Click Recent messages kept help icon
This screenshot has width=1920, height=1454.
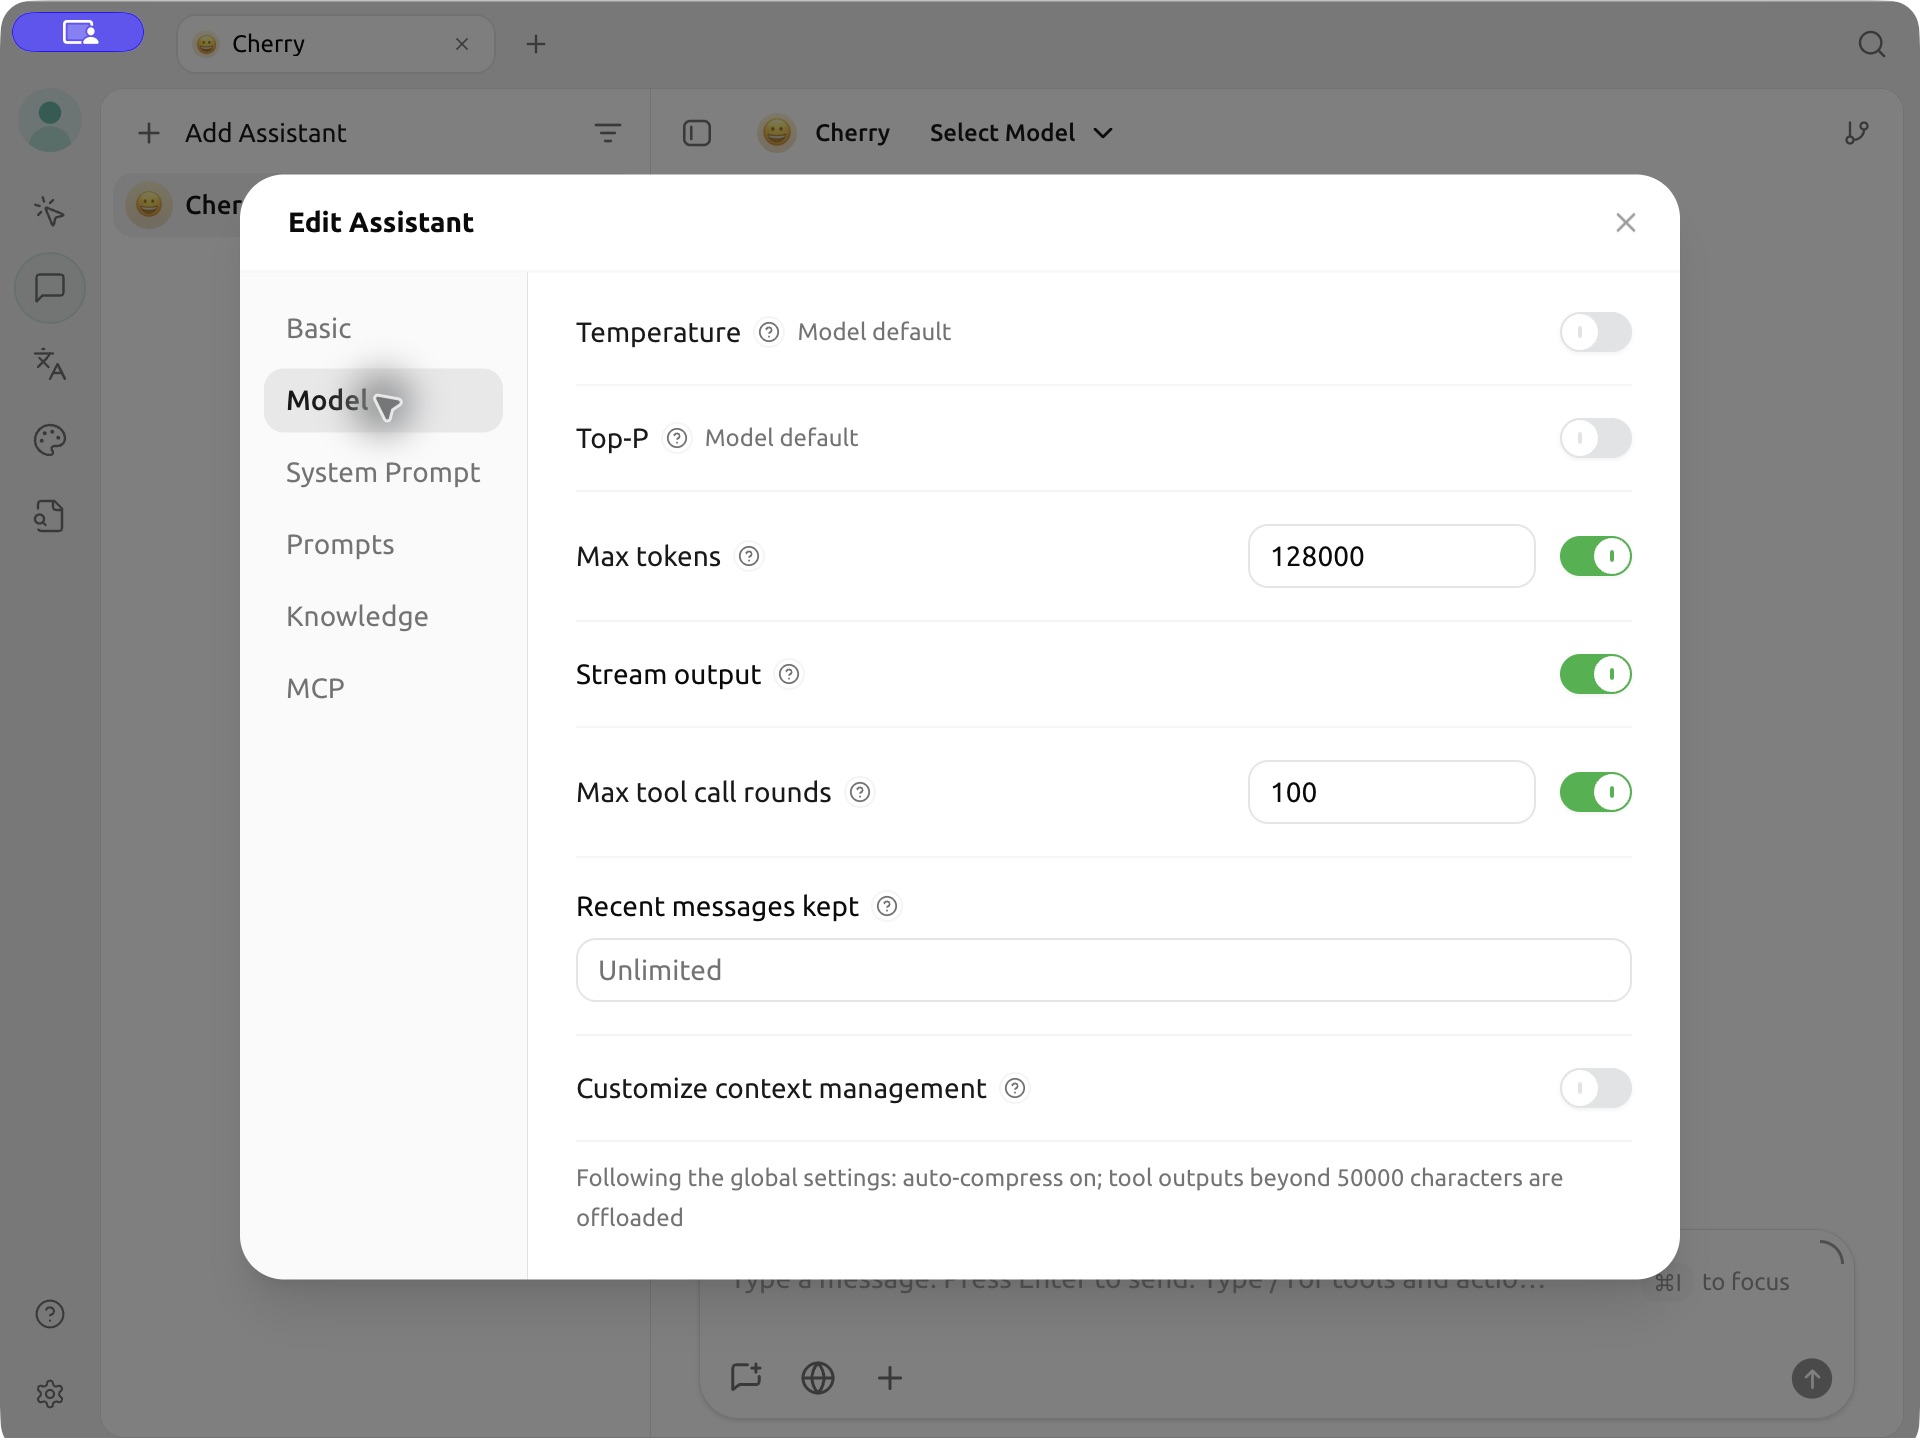point(887,906)
